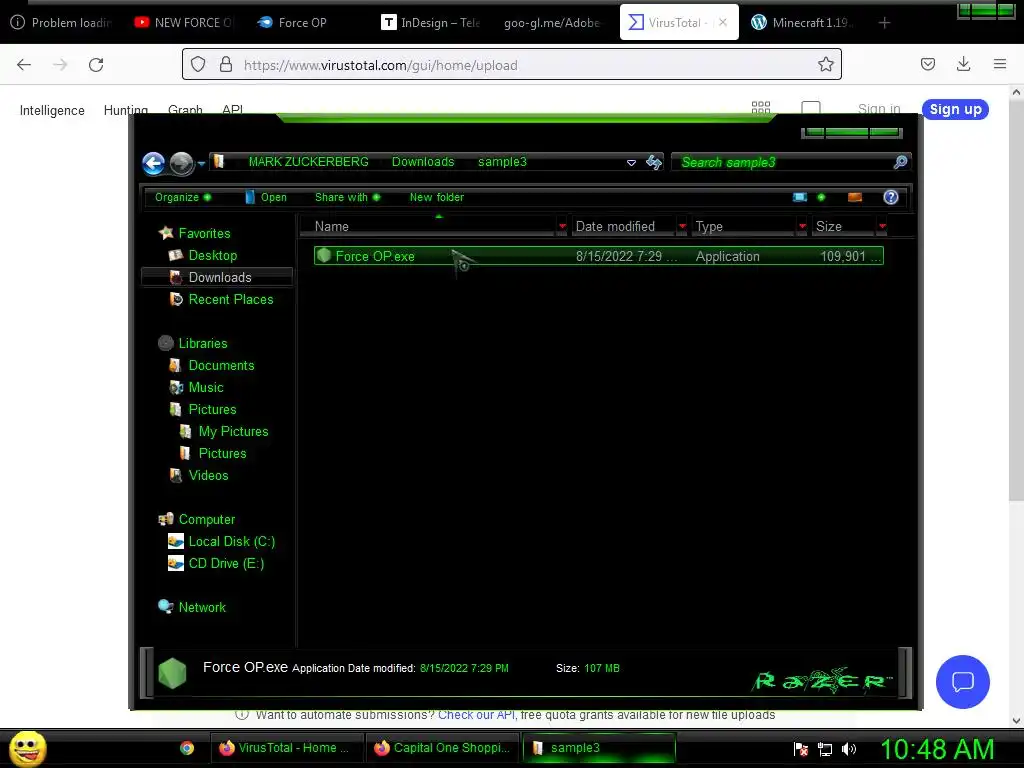Save page to Pocket icon
The height and width of the screenshot is (768, 1024).
click(928, 64)
